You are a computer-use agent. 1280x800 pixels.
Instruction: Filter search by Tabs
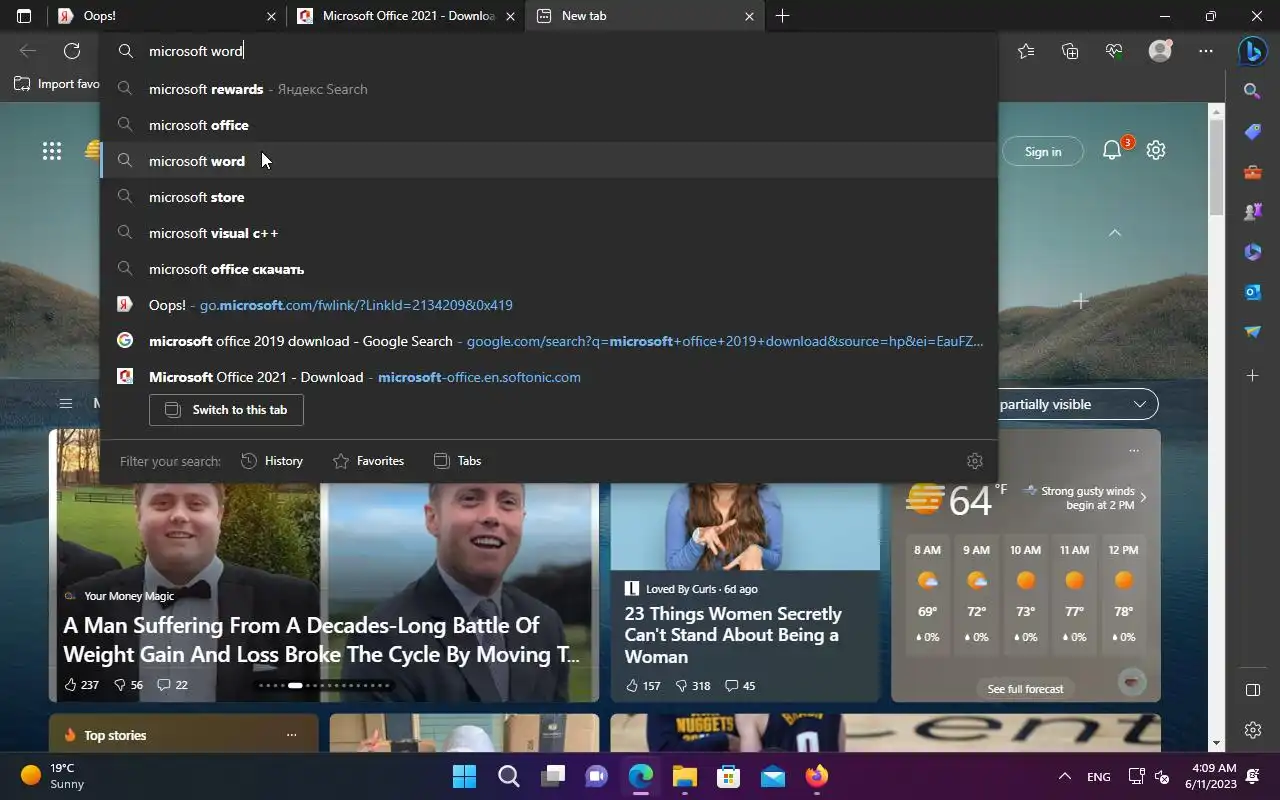coord(457,461)
